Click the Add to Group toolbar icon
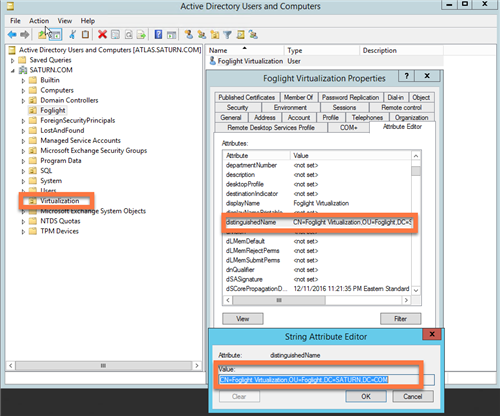Viewport: 500px width, 416px height. [x=253, y=34]
